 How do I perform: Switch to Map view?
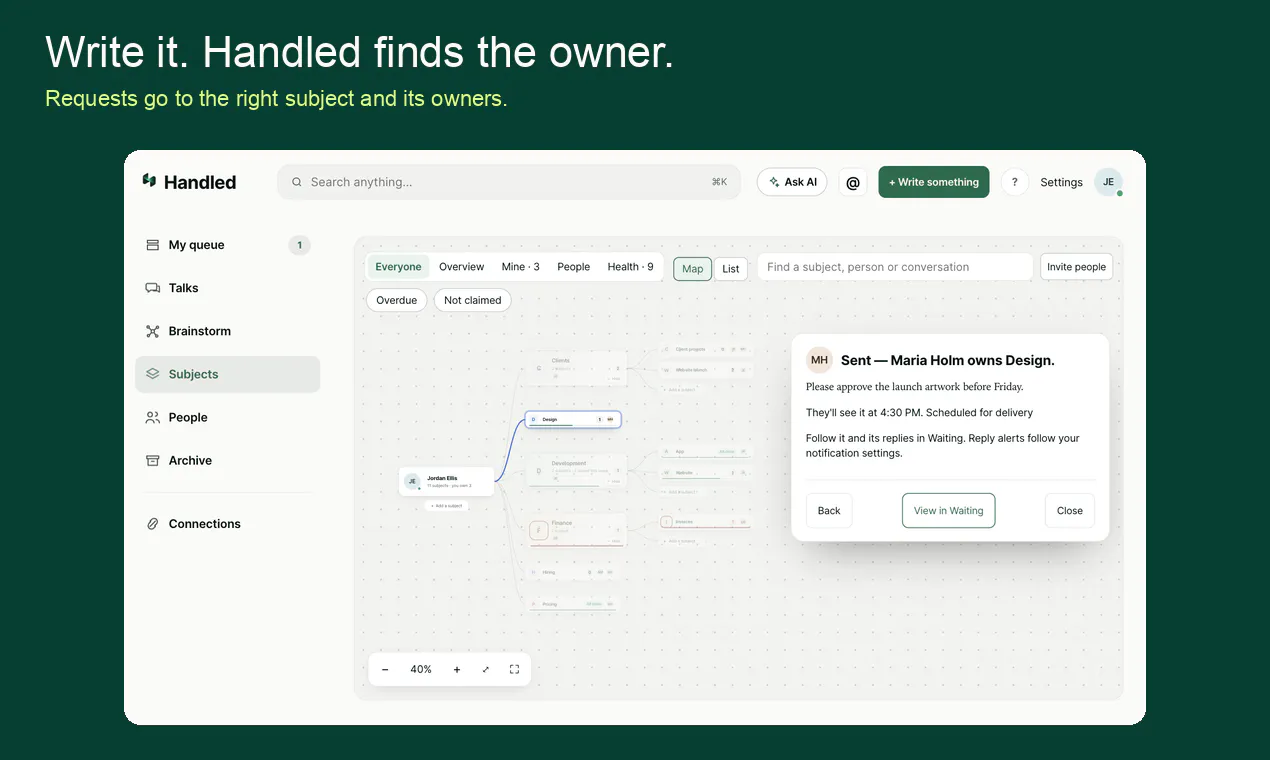[x=692, y=268]
